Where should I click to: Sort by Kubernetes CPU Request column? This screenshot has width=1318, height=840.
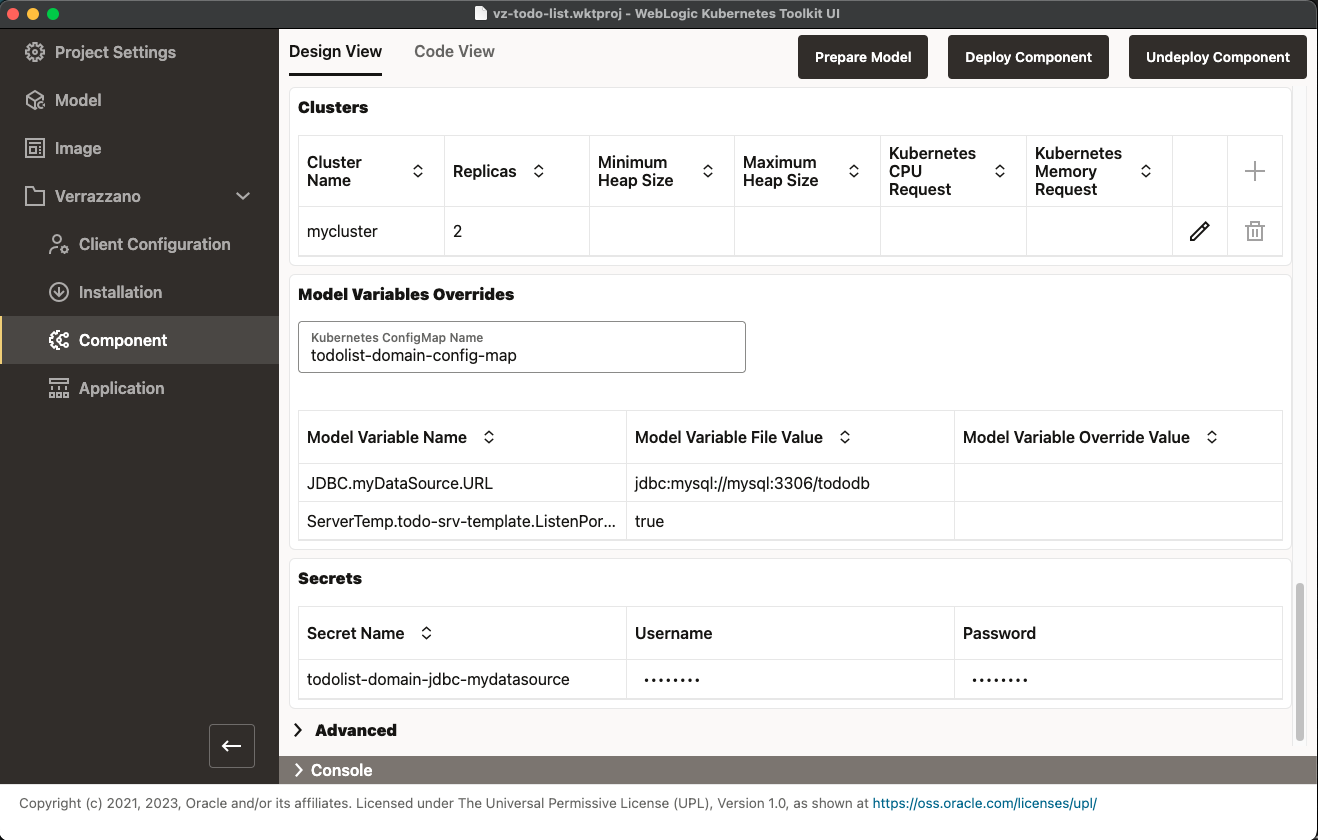pyautogui.click(x=1000, y=171)
